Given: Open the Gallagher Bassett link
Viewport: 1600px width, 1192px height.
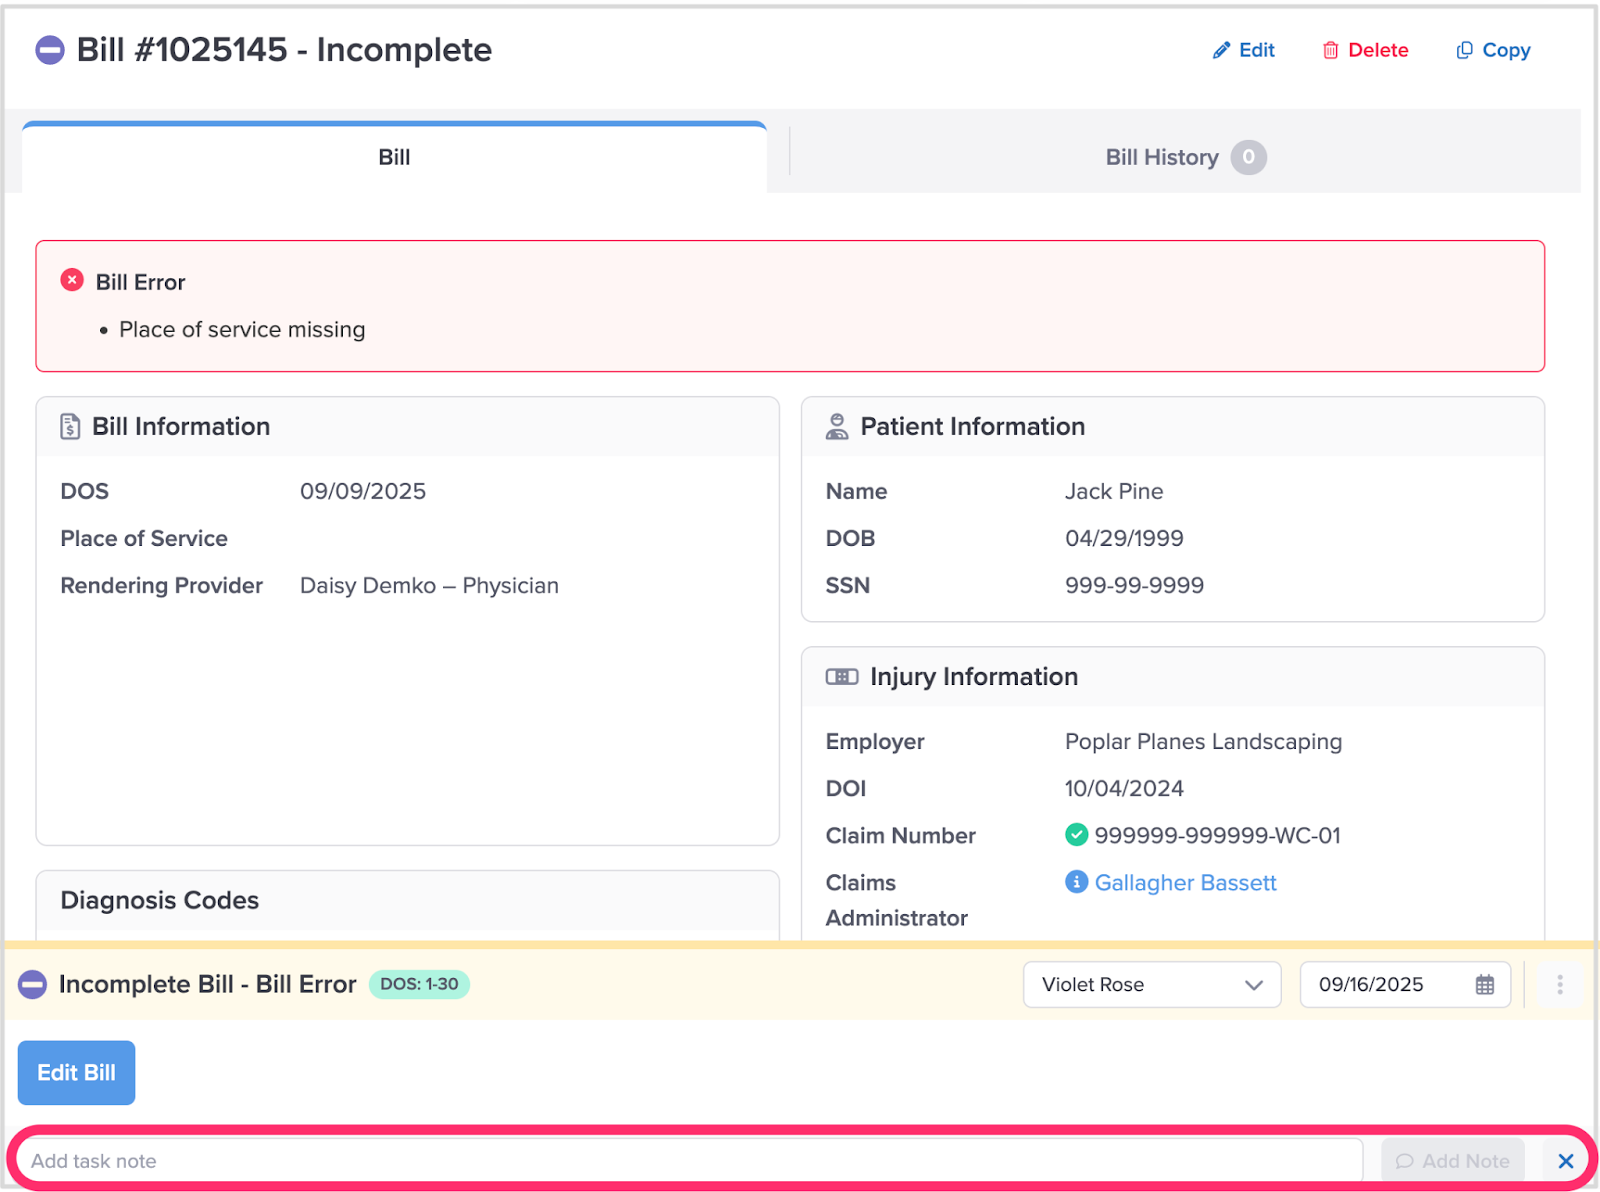Looking at the screenshot, I should pos(1185,882).
